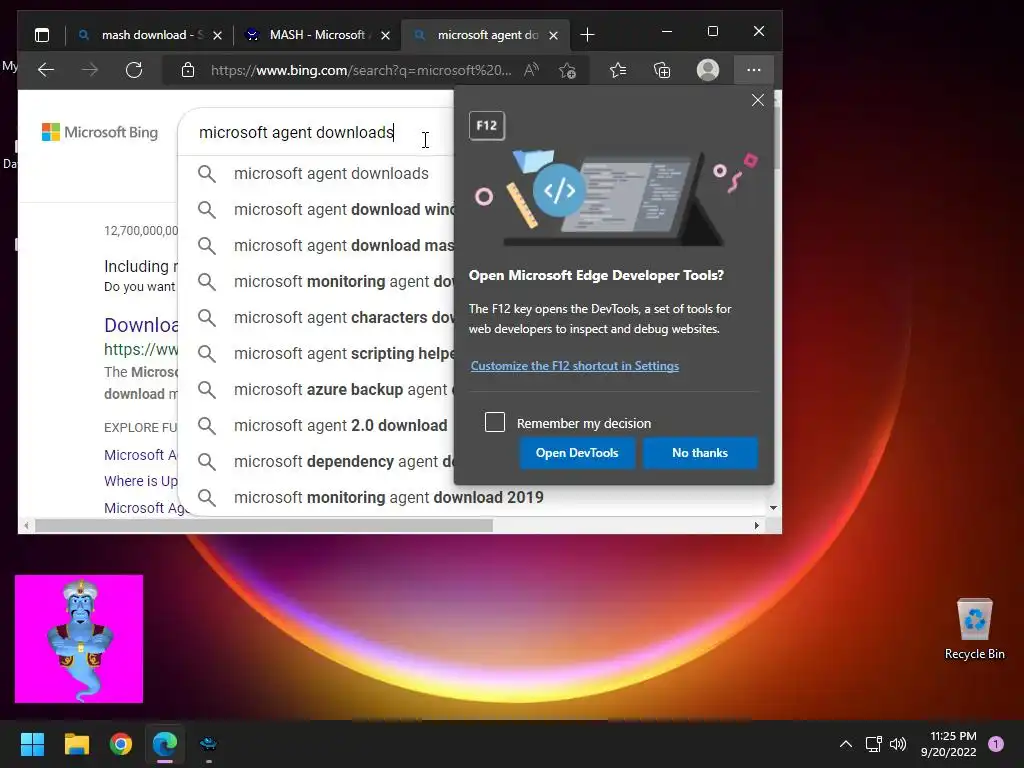Close the 'MASH - Microsoft' tab
The width and height of the screenshot is (1024, 768).
pos(385,35)
